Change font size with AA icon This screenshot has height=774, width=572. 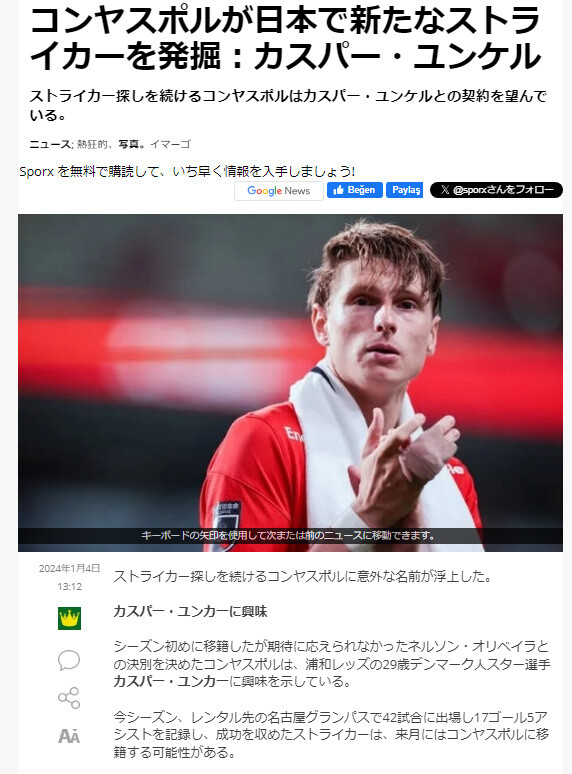click(x=69, y=736)
